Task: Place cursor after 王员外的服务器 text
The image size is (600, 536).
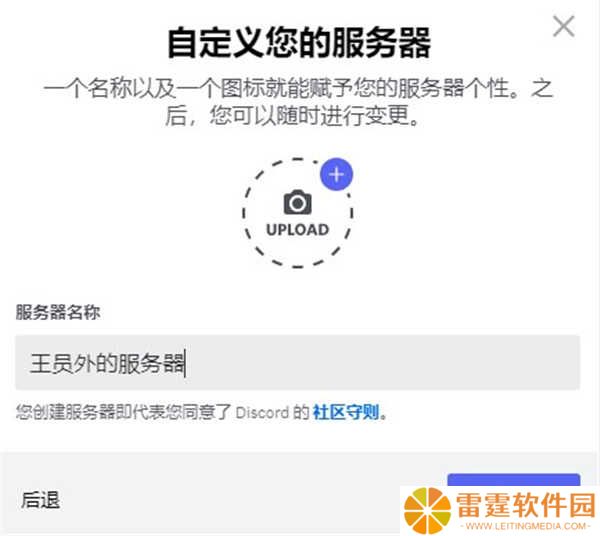Action: point(185,363)
